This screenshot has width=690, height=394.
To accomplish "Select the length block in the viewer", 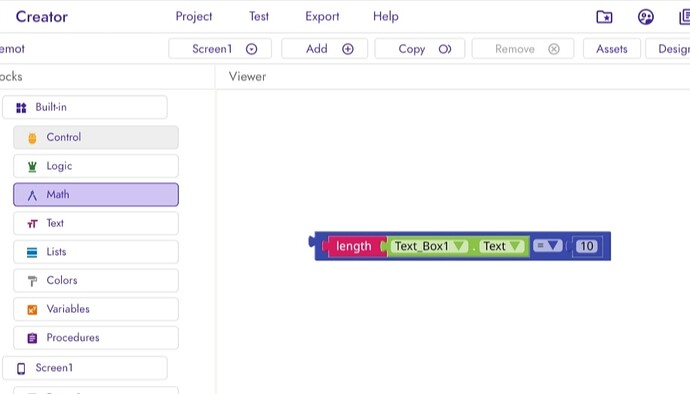I will [353, 246].
